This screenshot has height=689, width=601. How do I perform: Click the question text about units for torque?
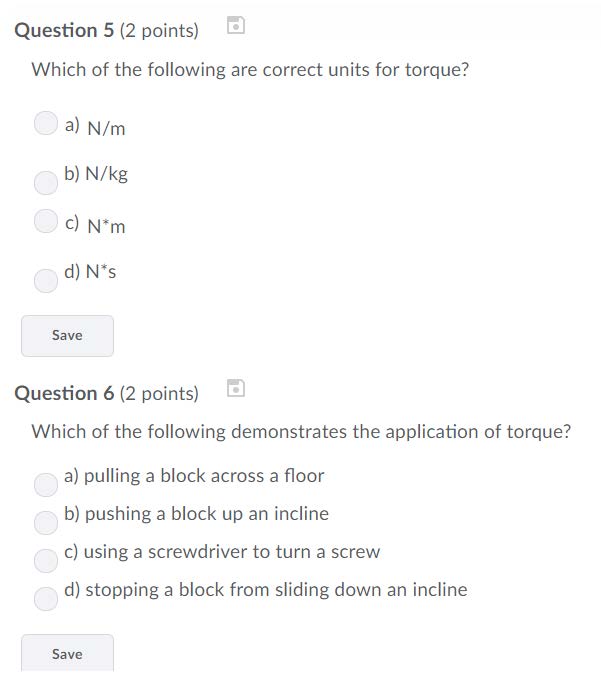pyautogui.click(x=250, y=71)
